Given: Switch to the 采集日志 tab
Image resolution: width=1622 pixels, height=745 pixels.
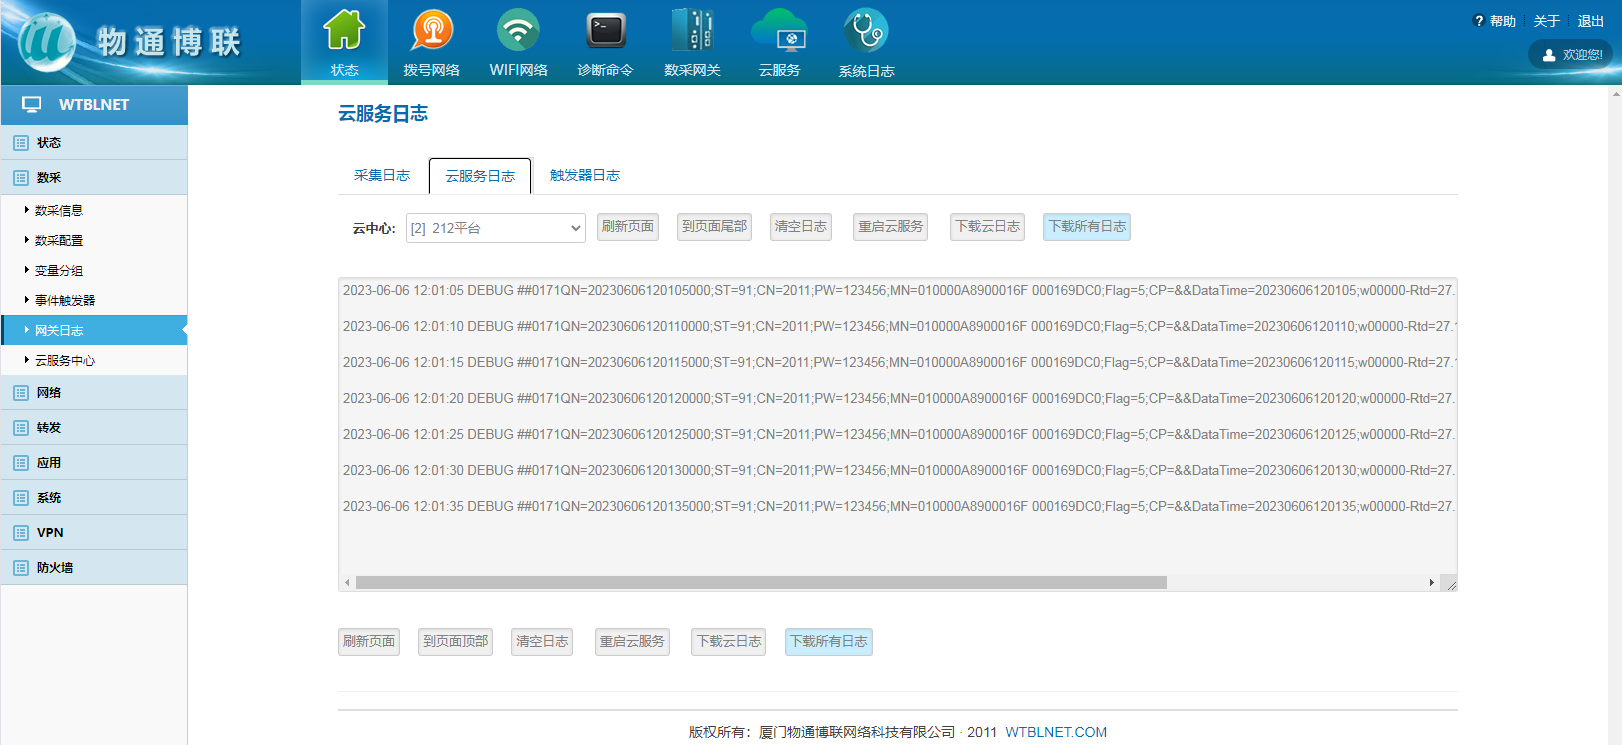Looking at the screenshot, I should point(382,176).
